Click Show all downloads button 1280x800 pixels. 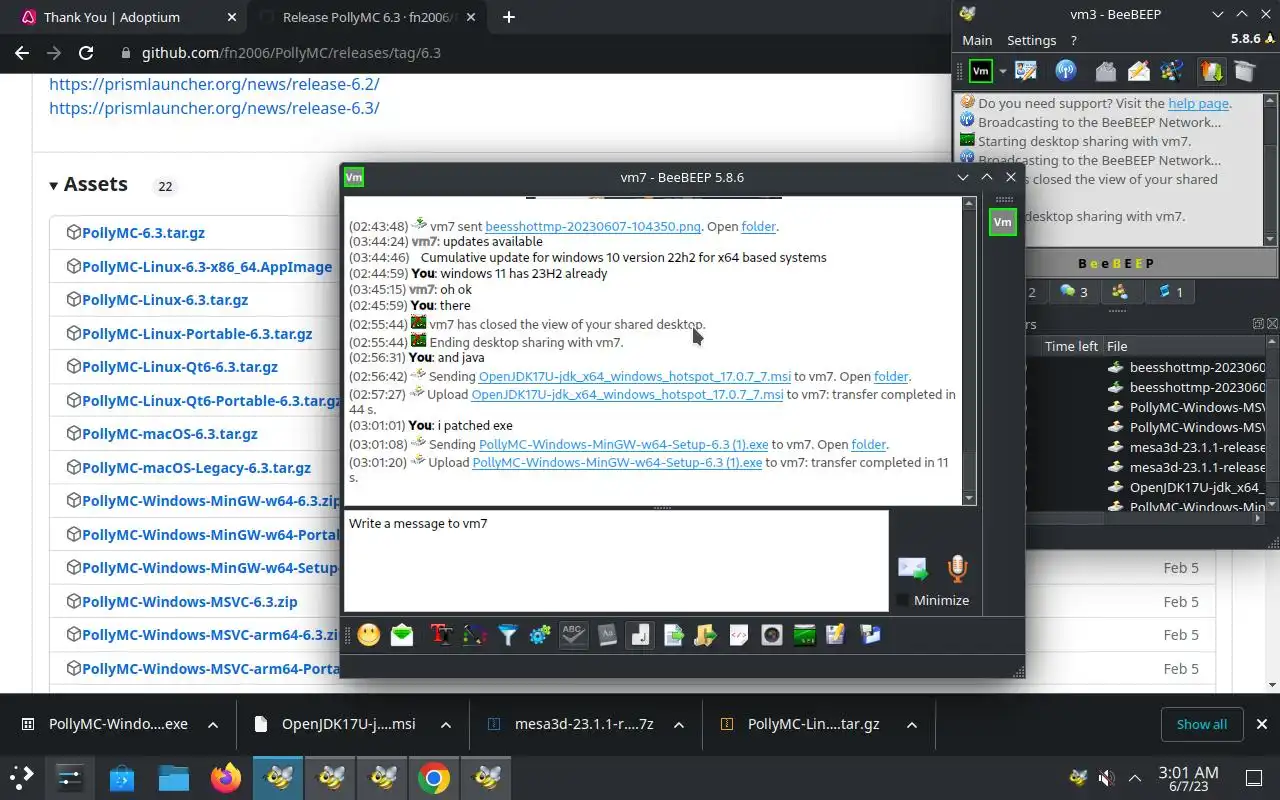(1201, 724)
